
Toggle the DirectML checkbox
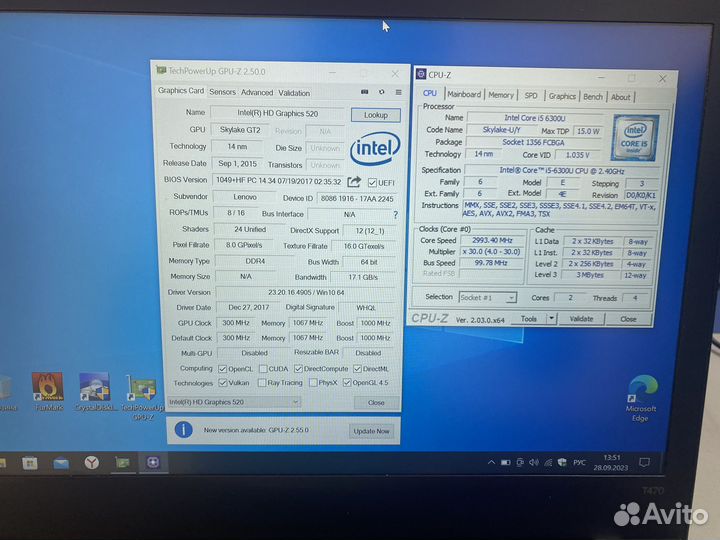click(x=357, y=368)
